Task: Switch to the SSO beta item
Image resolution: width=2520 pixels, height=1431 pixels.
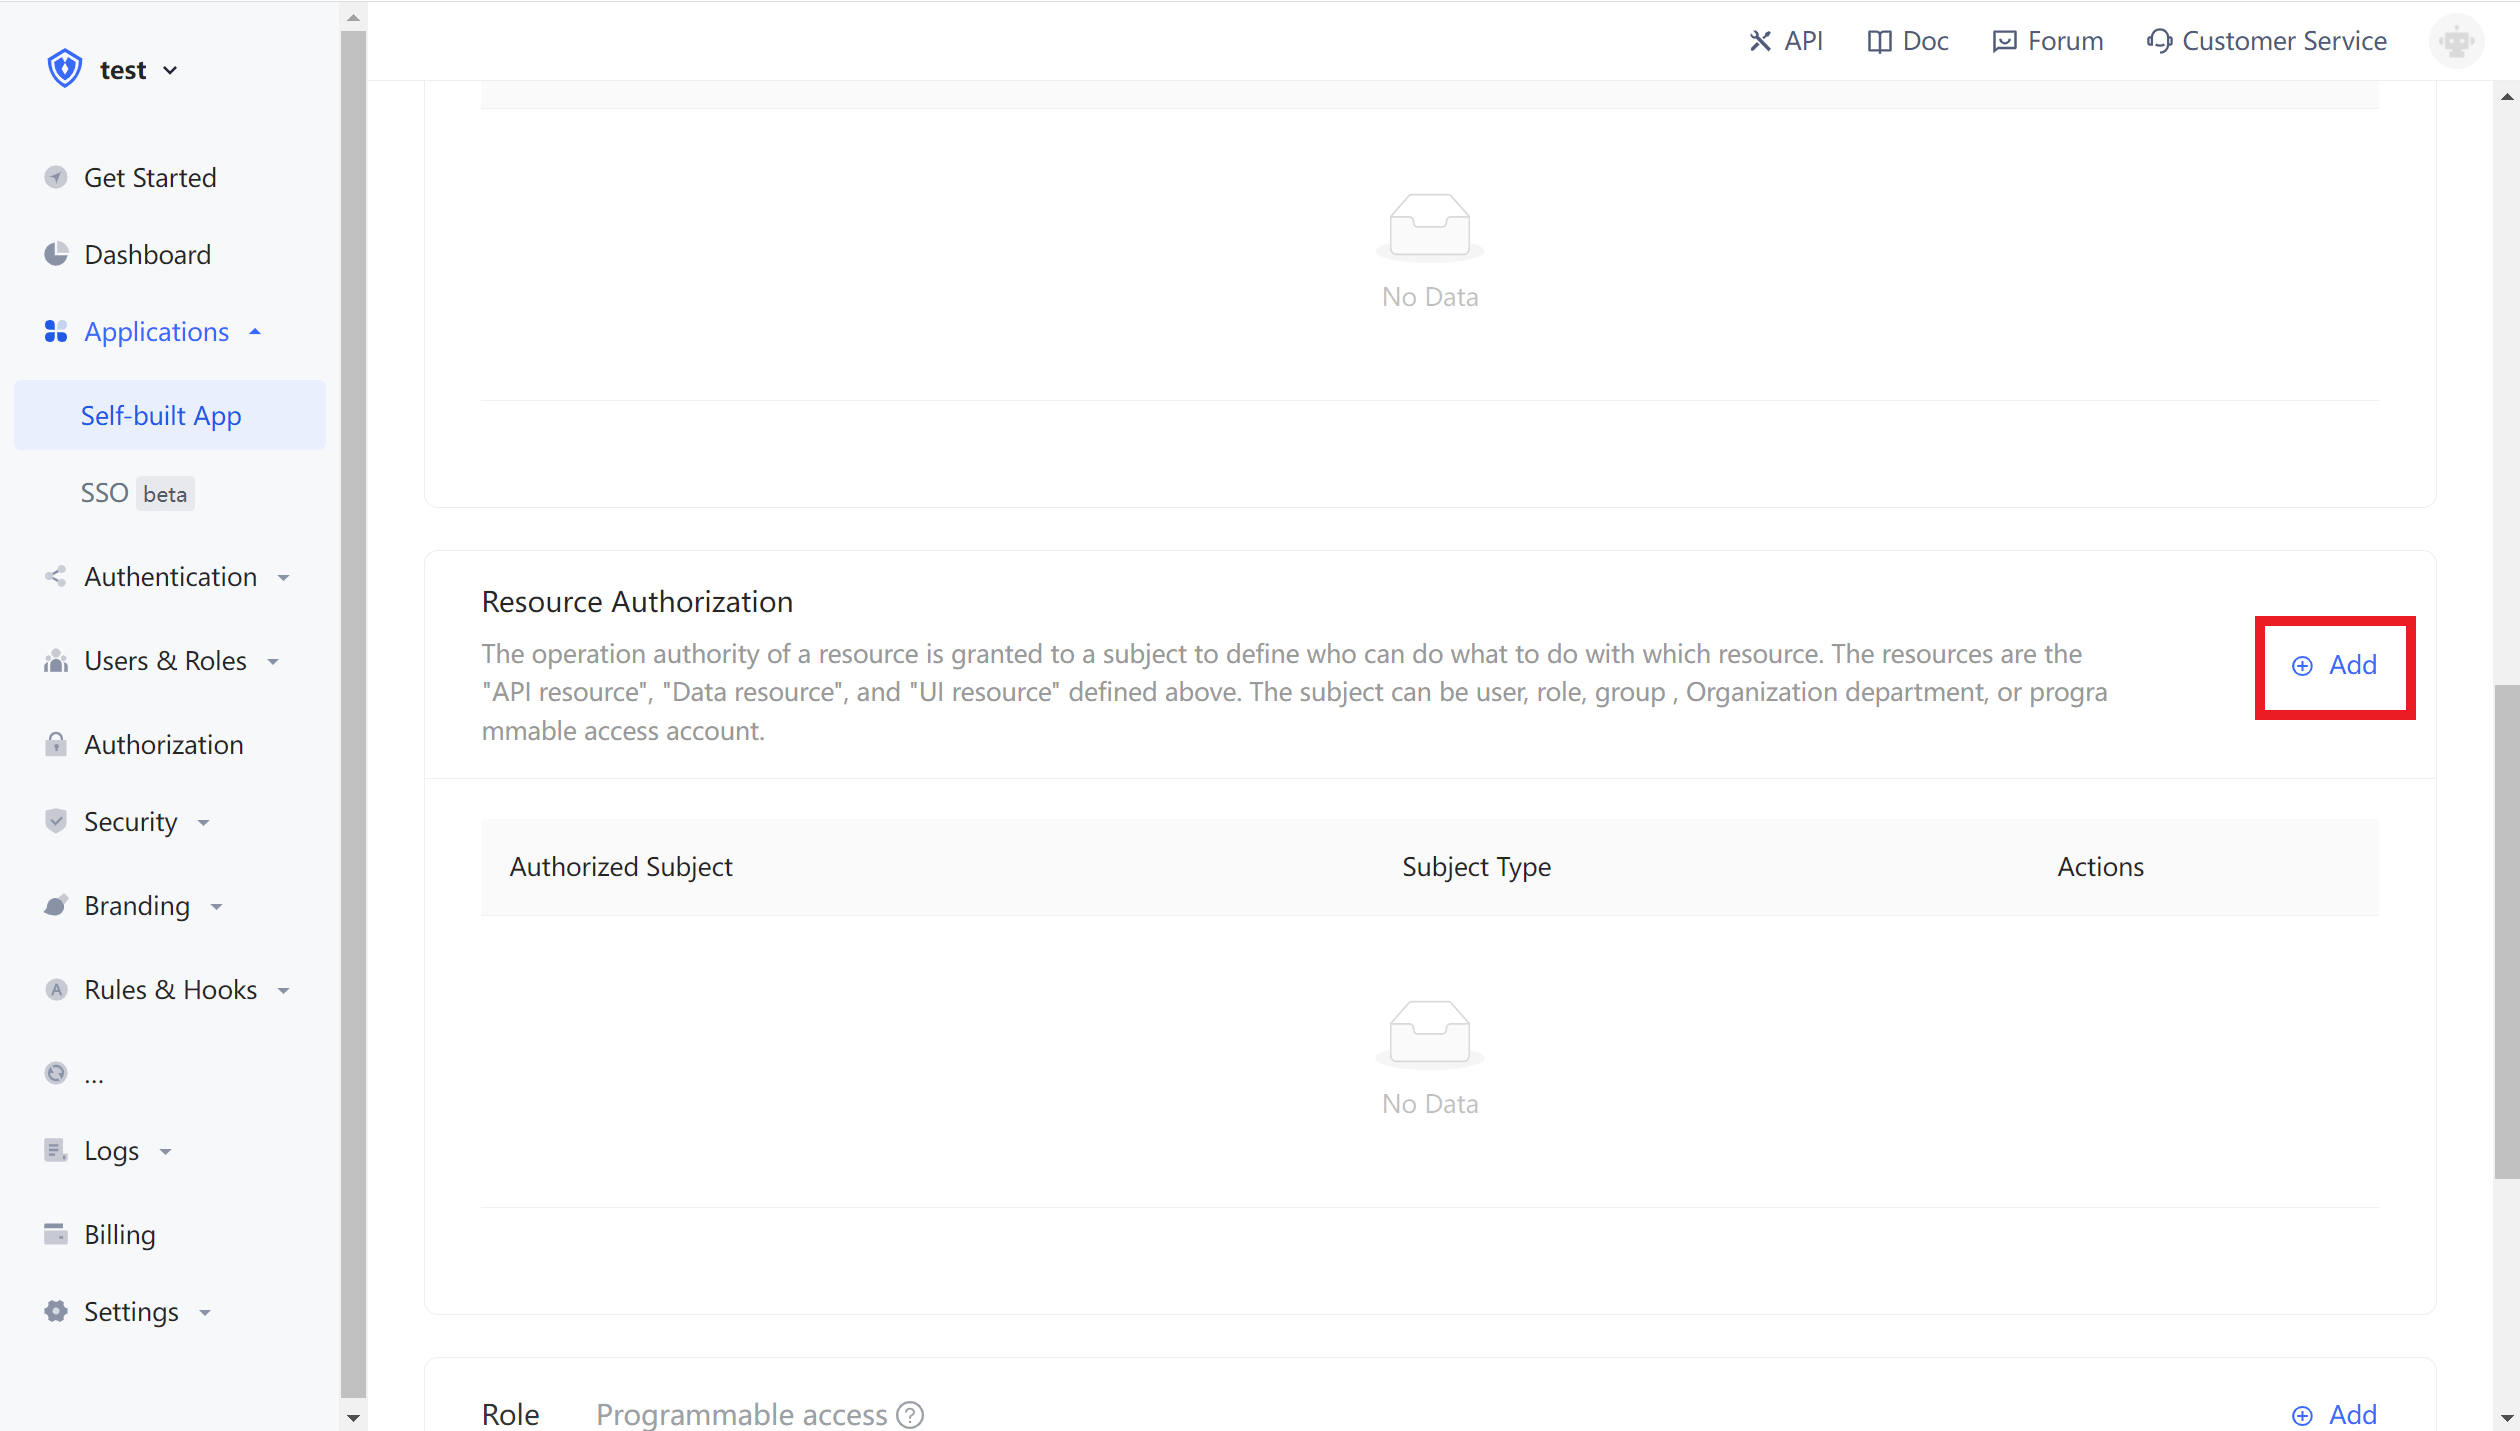Action: click(105, 492)
